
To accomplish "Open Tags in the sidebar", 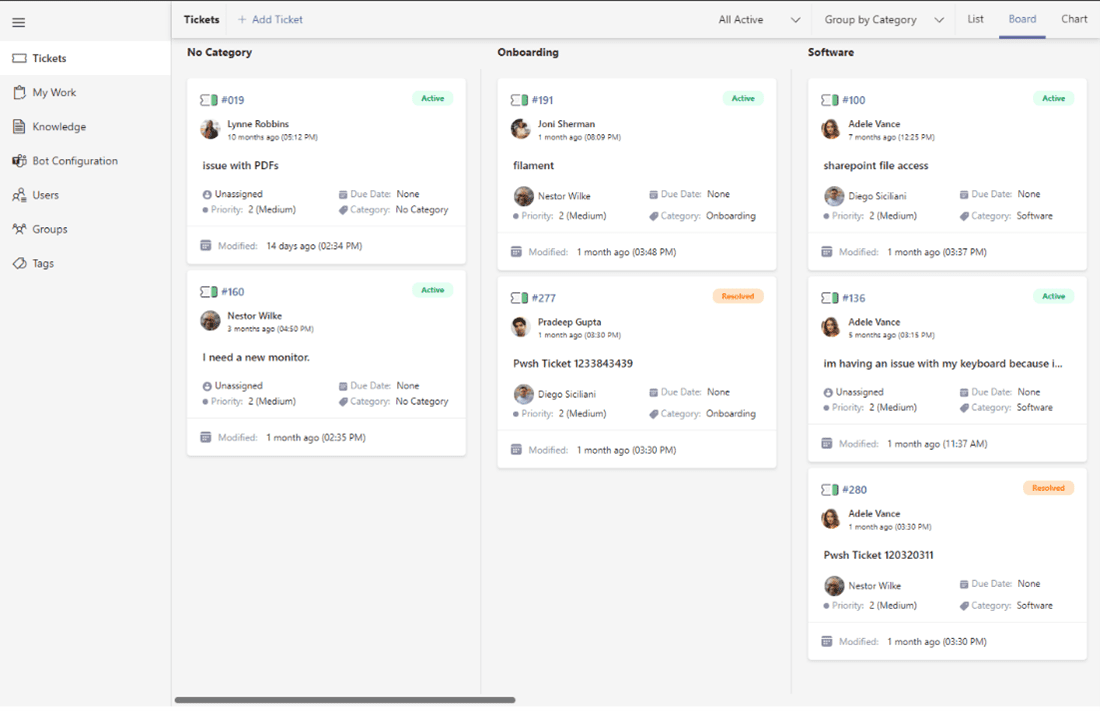I will (x=85, y=263).
